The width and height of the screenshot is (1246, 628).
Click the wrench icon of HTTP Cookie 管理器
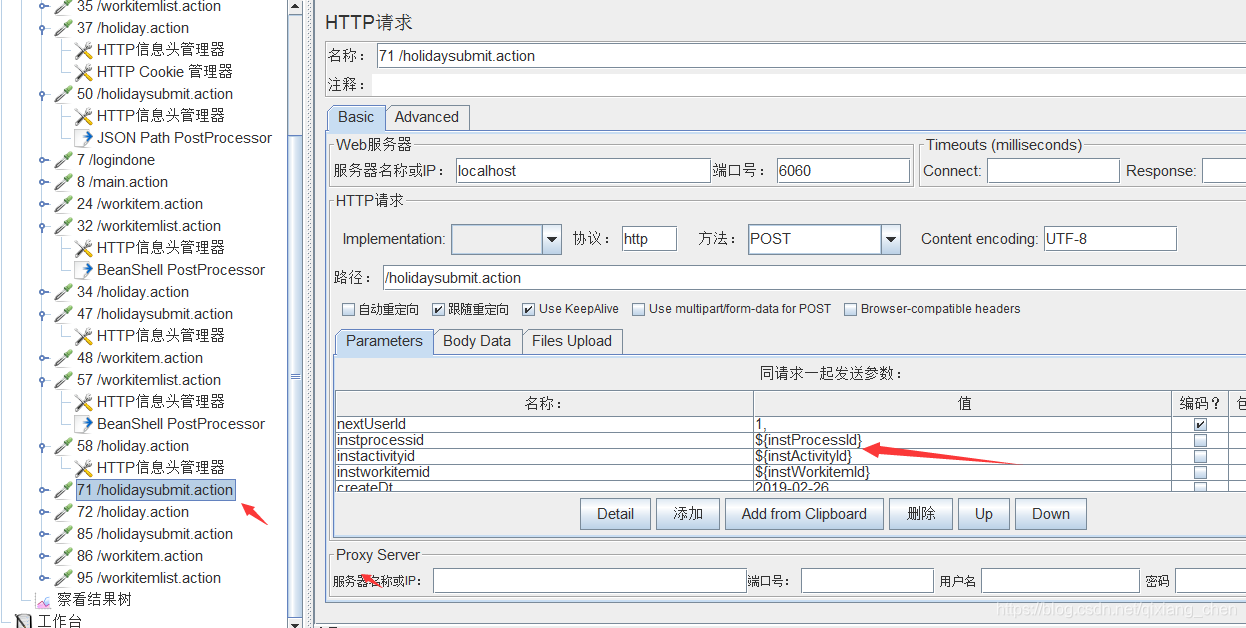(84, 72)
